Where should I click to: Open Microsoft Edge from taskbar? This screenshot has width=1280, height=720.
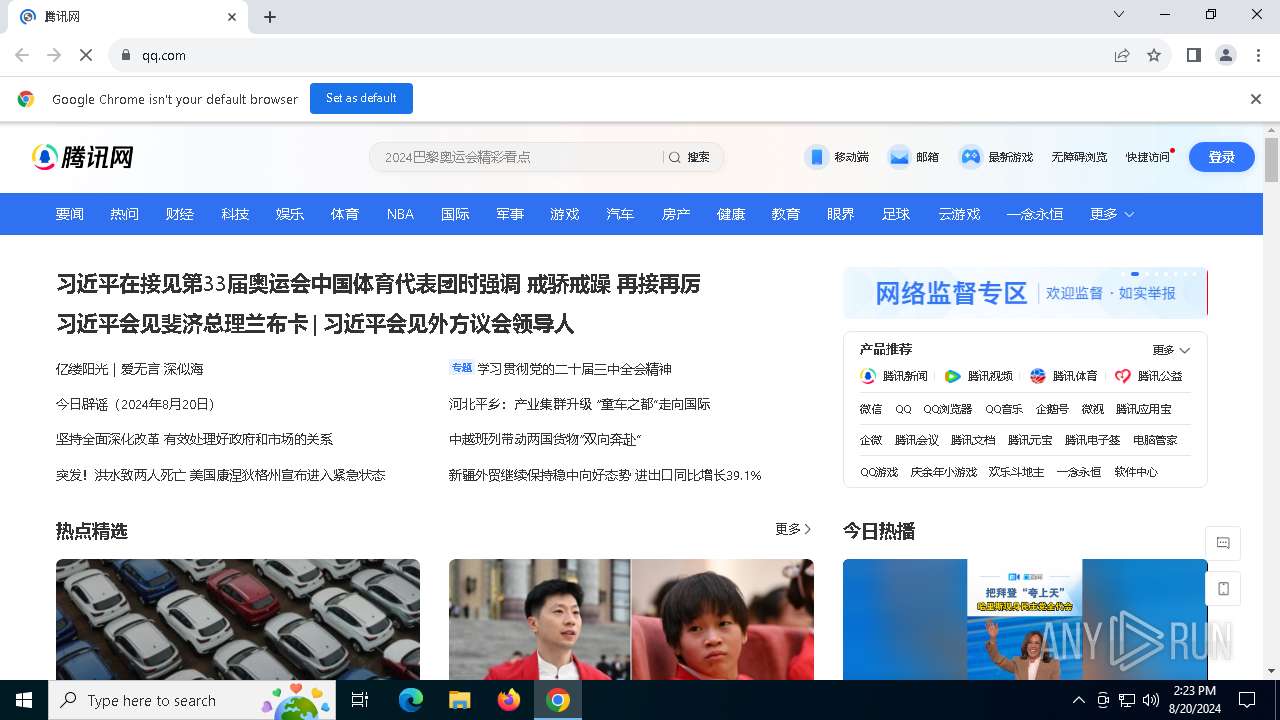tap(411, 700)
